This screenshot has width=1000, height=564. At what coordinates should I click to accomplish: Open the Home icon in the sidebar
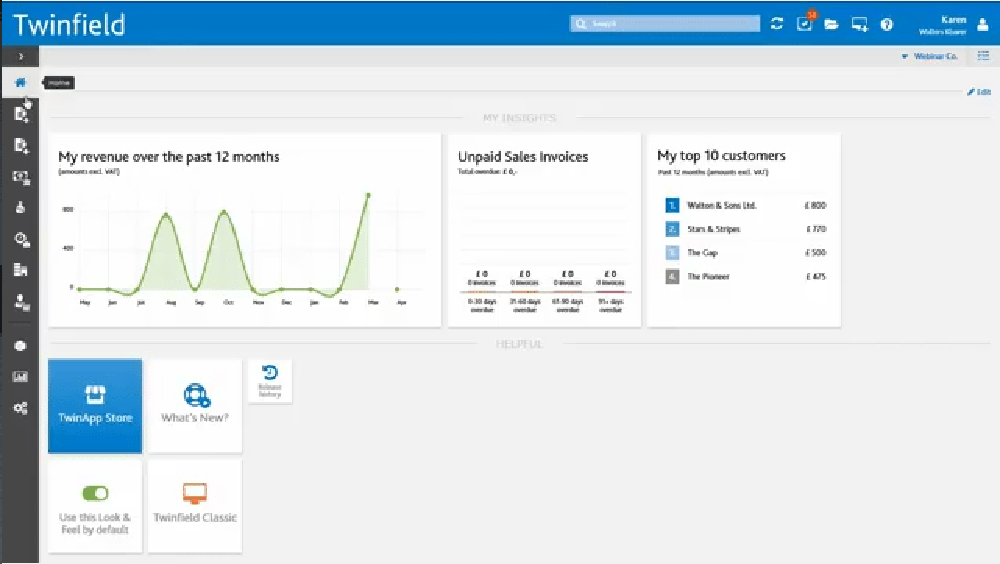(20, 82)
